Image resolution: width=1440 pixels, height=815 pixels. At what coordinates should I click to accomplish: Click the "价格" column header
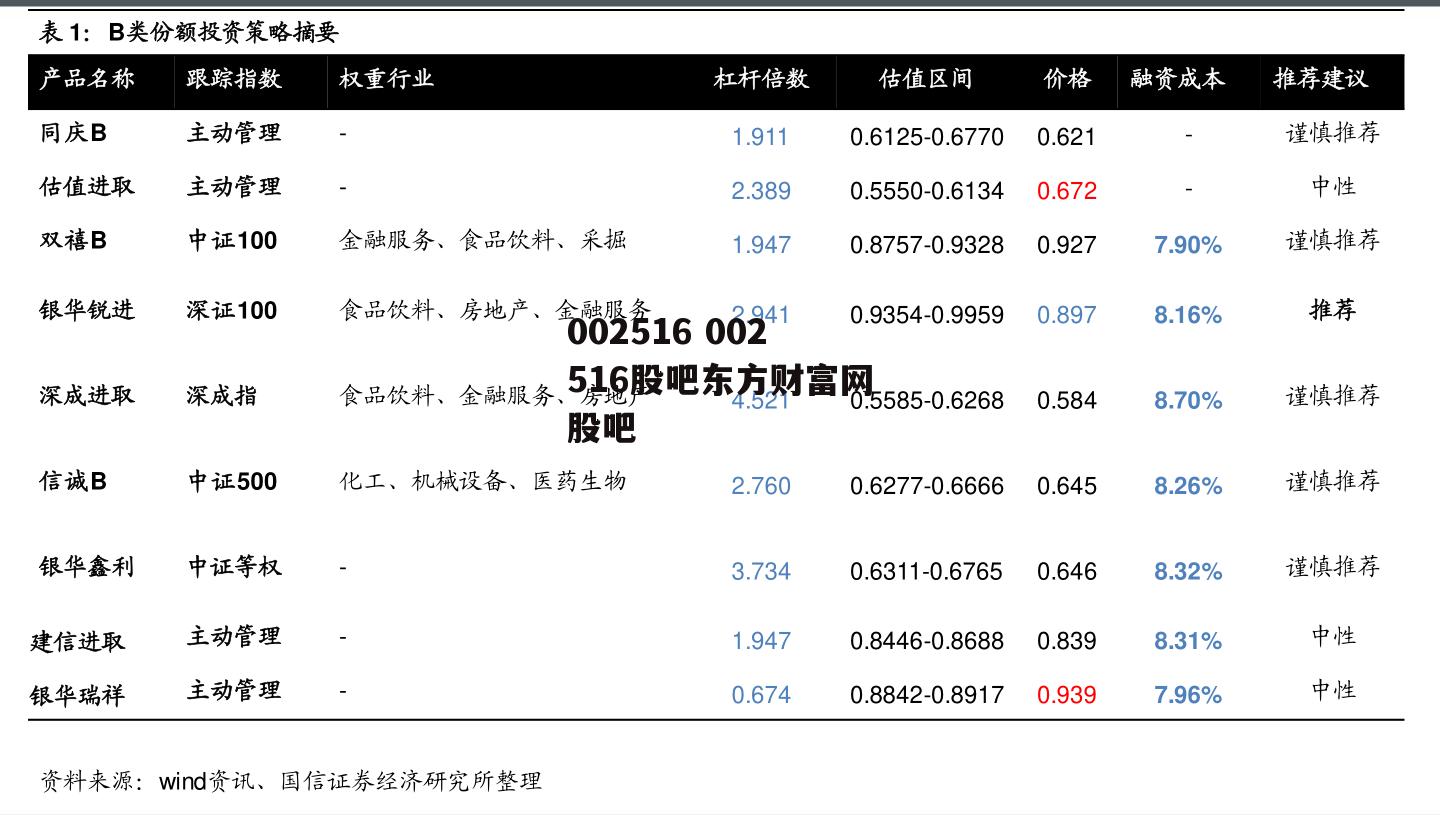(x=1067, y=79)
